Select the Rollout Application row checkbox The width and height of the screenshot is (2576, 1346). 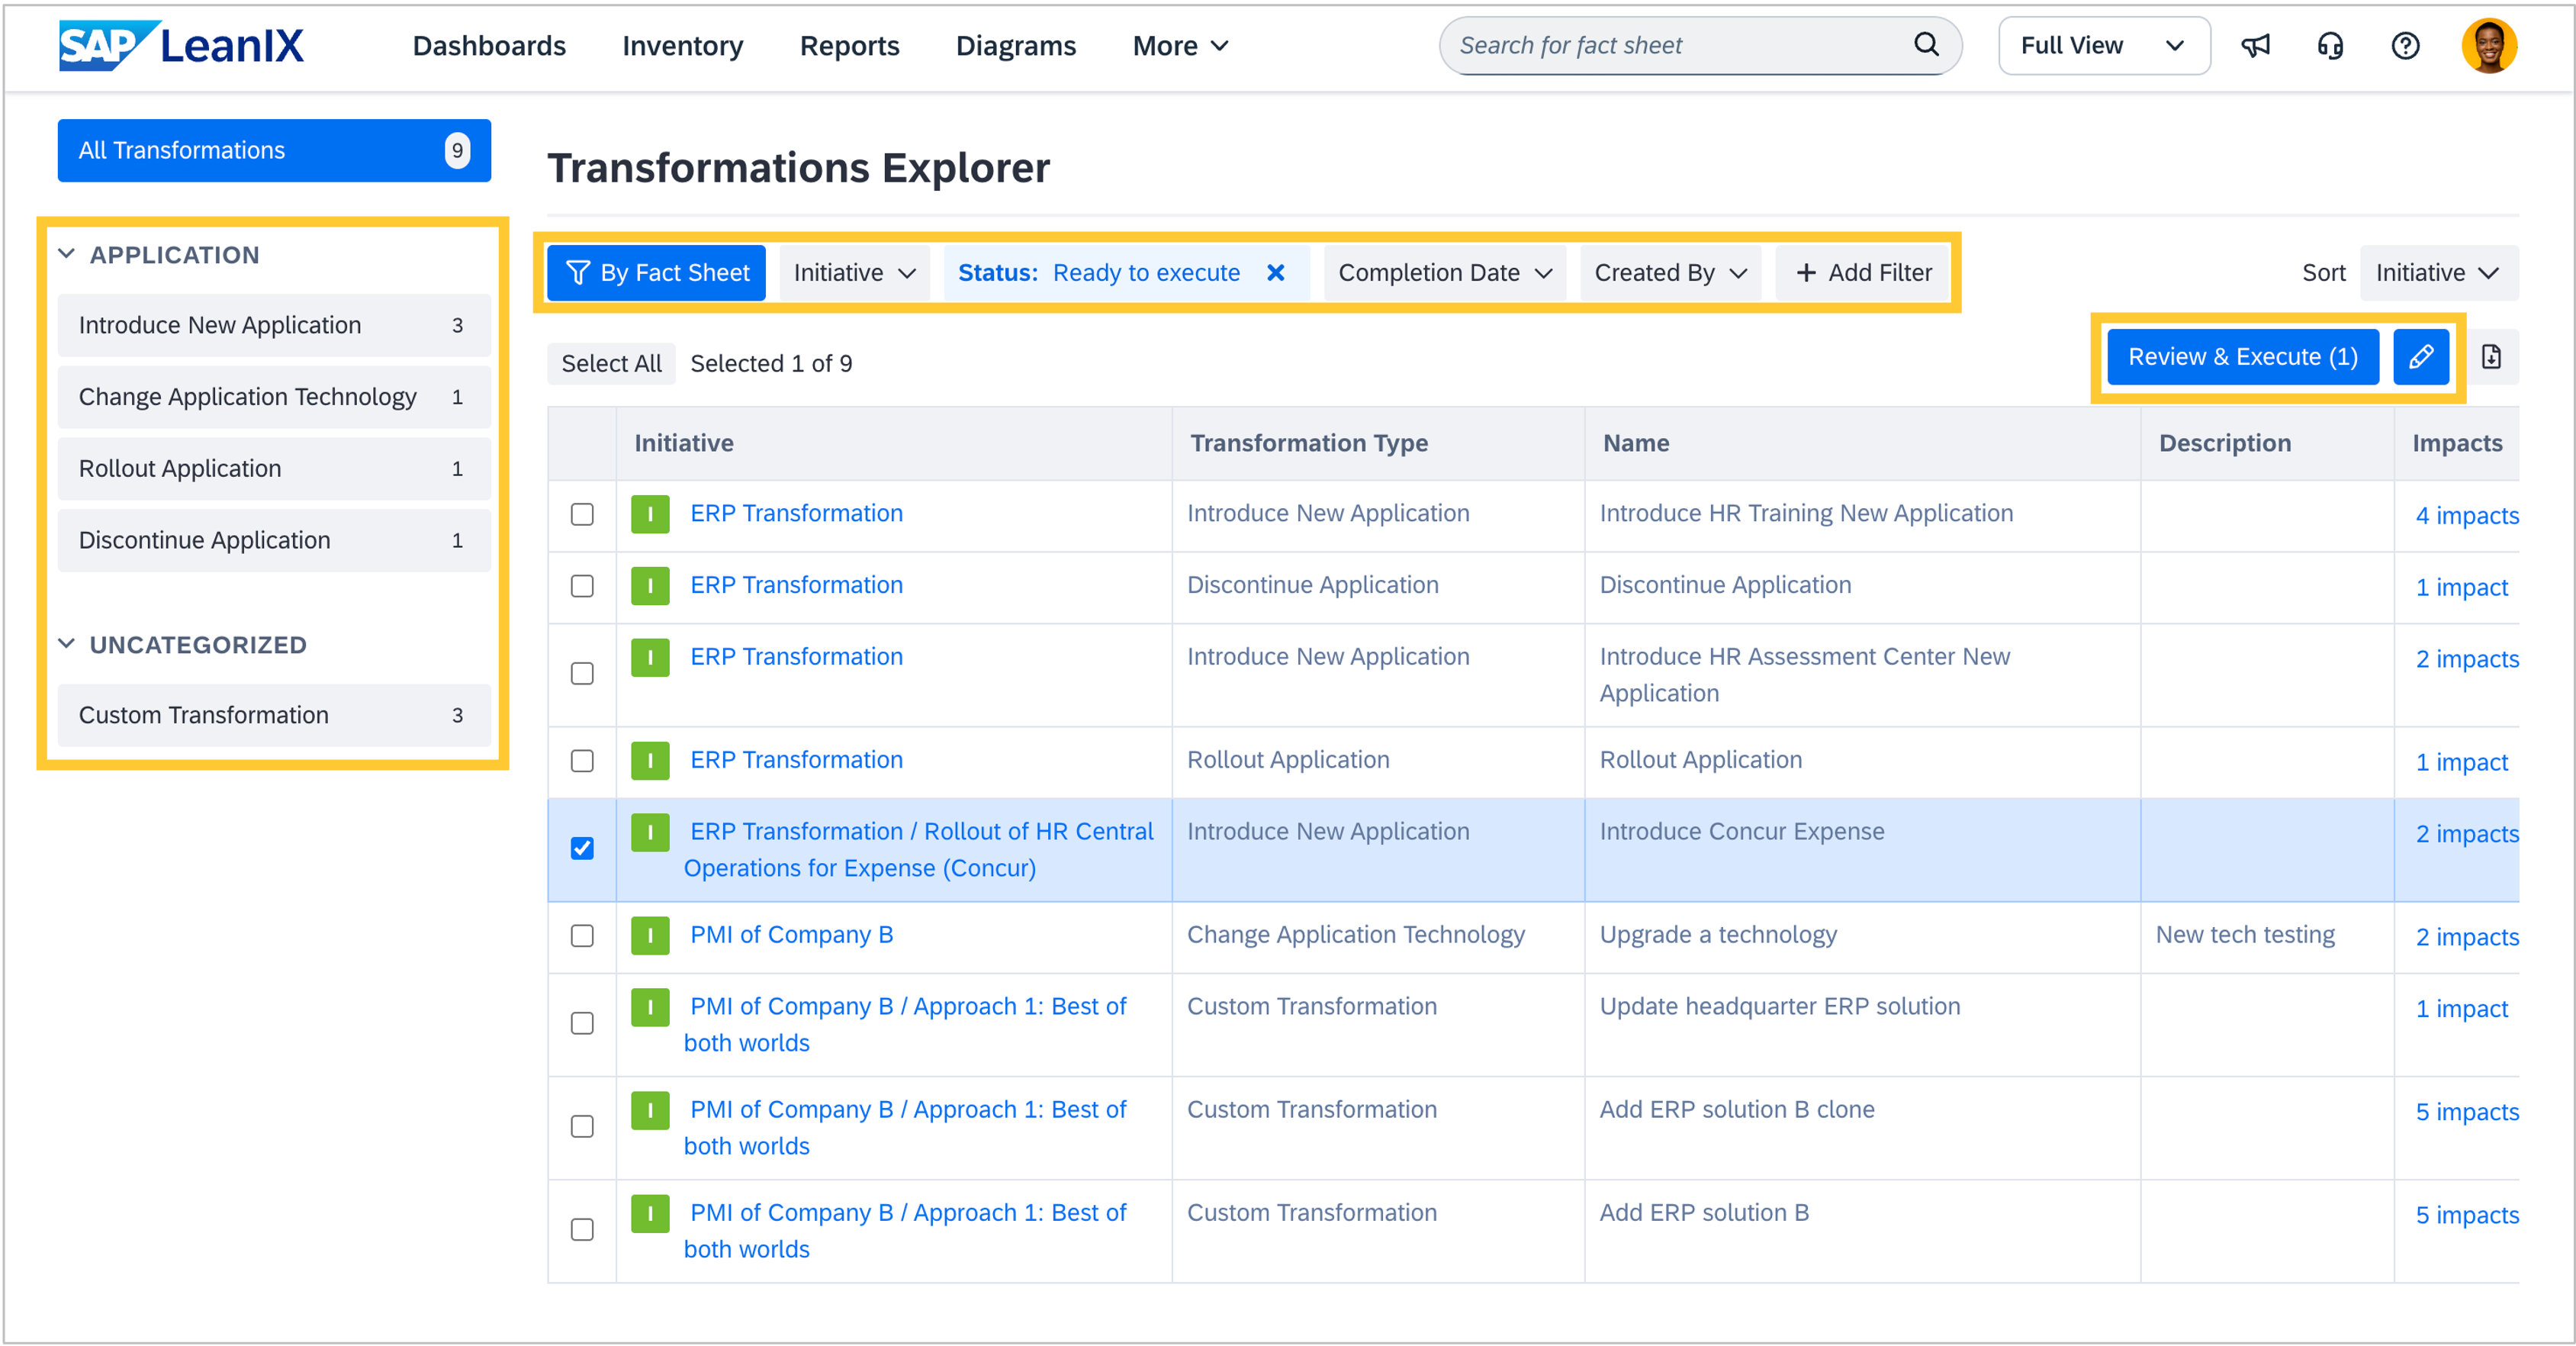pyautogui.click(x=582, y=761)
